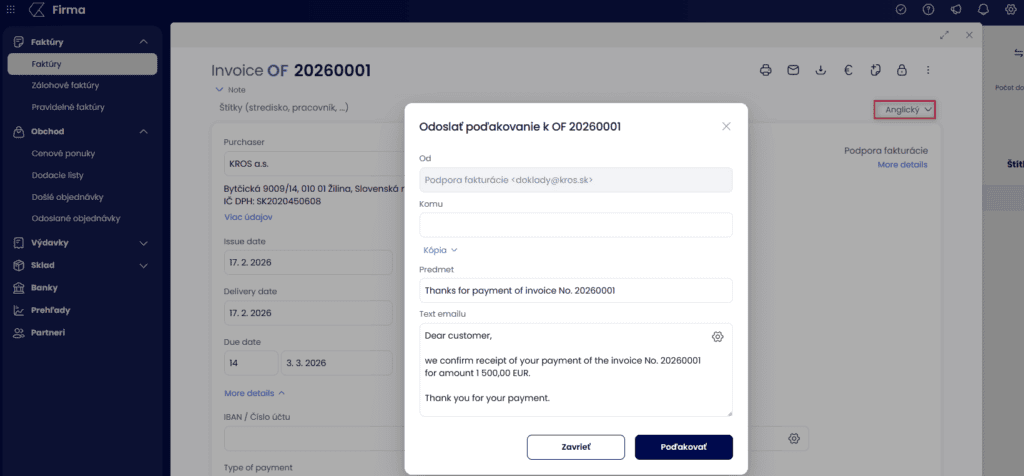Screen dimensions: 1024x476
Task: Click the lock invoice icon
Action: pos(901,70)
